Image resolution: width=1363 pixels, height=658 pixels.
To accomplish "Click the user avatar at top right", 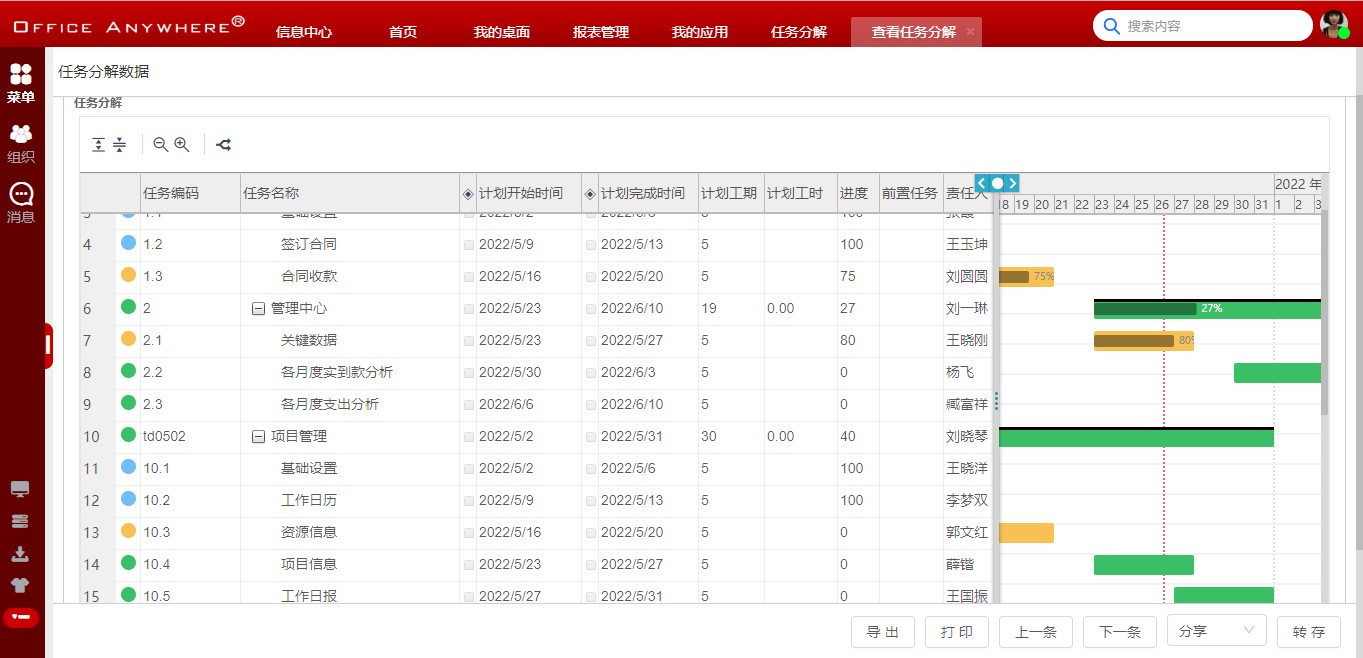I will click(1335, 25).
